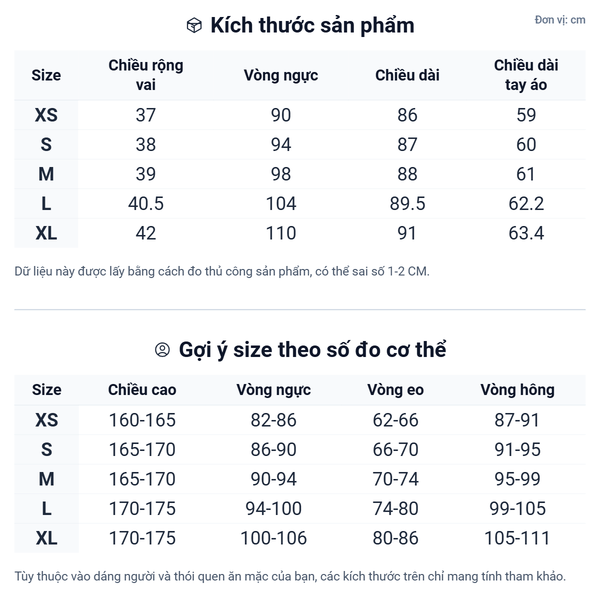
Task: Select the sleeve length value 62.2
Action: pyautogui.click(x=526, y=204)
